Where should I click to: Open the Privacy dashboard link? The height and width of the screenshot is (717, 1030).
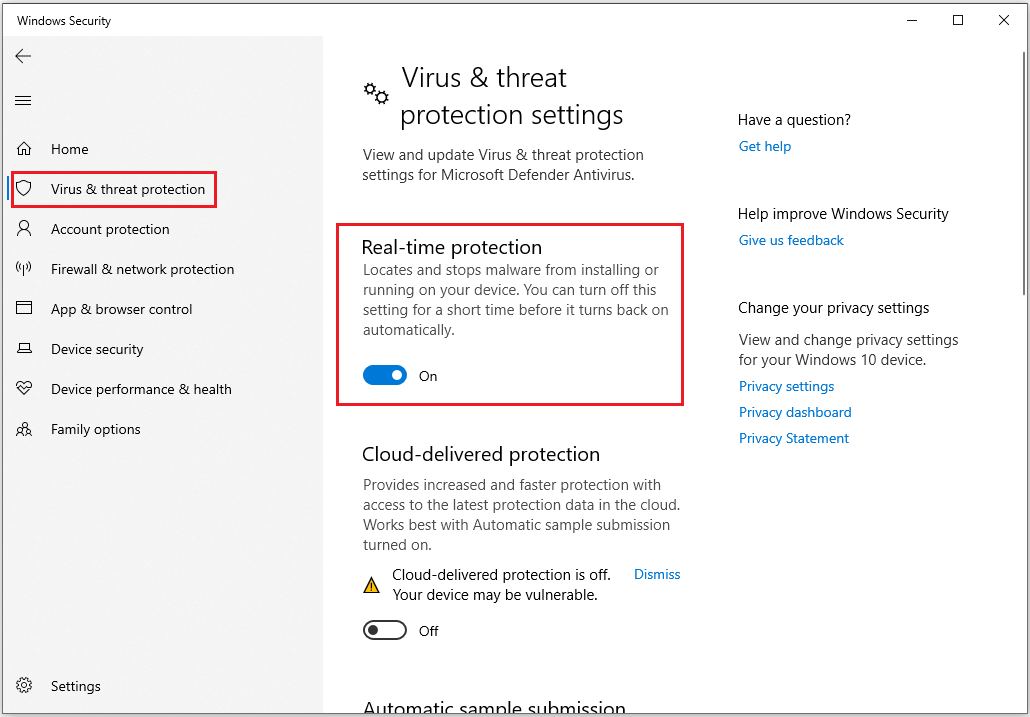click(x=795, y=412)
